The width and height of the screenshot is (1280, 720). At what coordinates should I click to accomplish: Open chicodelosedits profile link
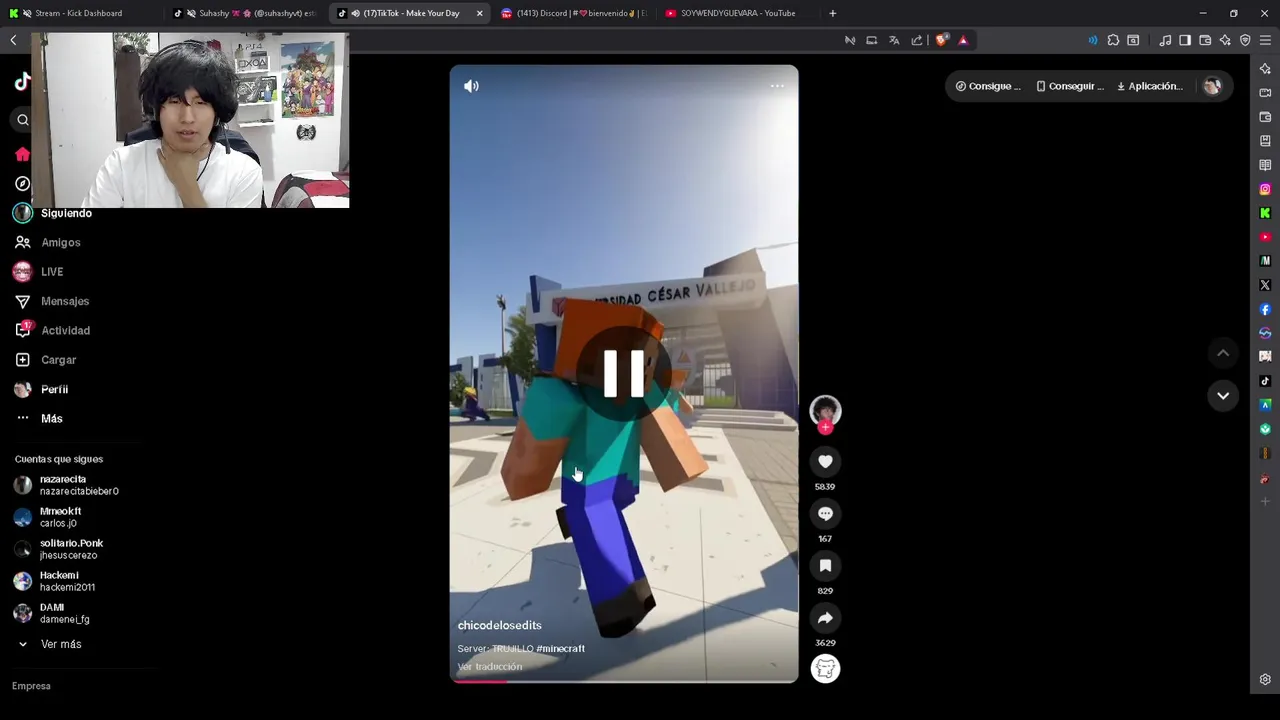[x=499, y=625]
